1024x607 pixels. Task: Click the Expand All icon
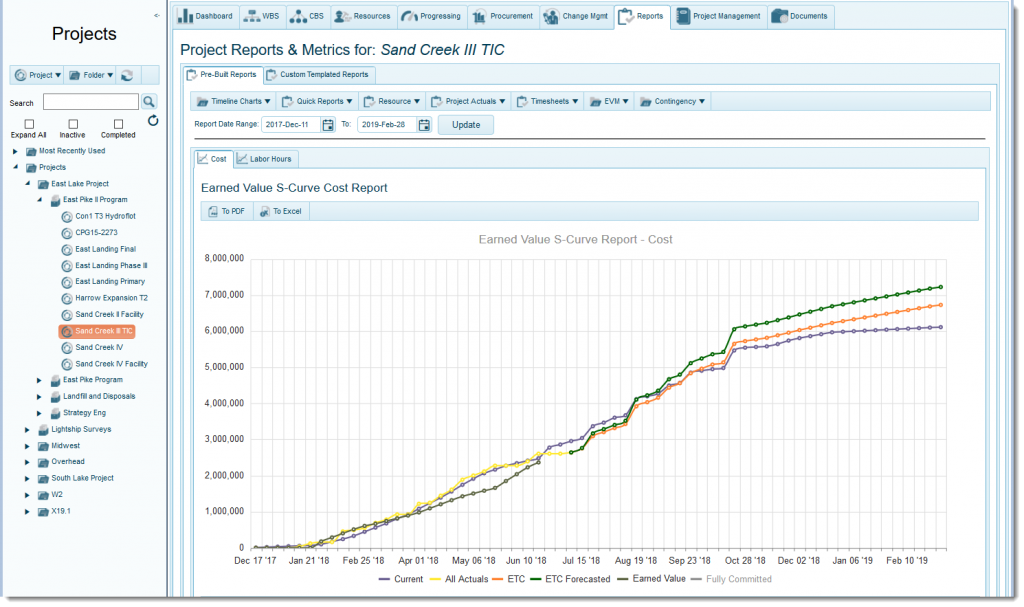(x=28, y=126)
